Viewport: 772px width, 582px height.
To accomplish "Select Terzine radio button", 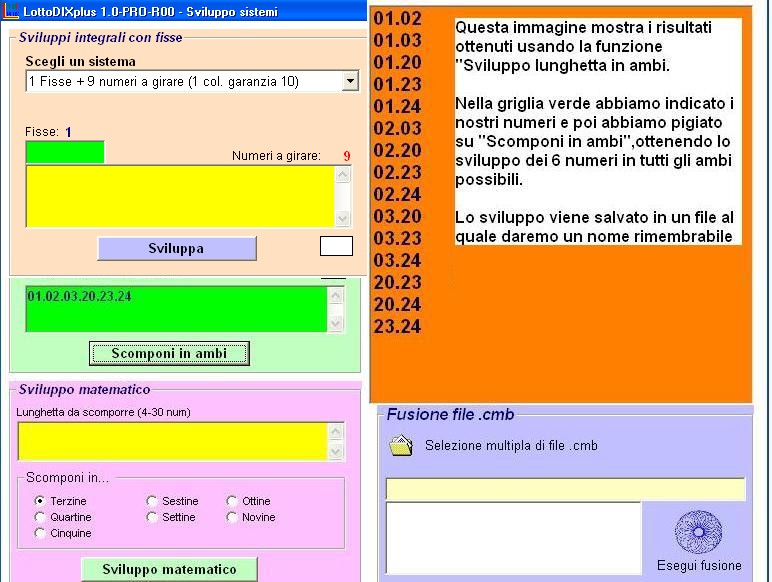I will coord(40,501).
